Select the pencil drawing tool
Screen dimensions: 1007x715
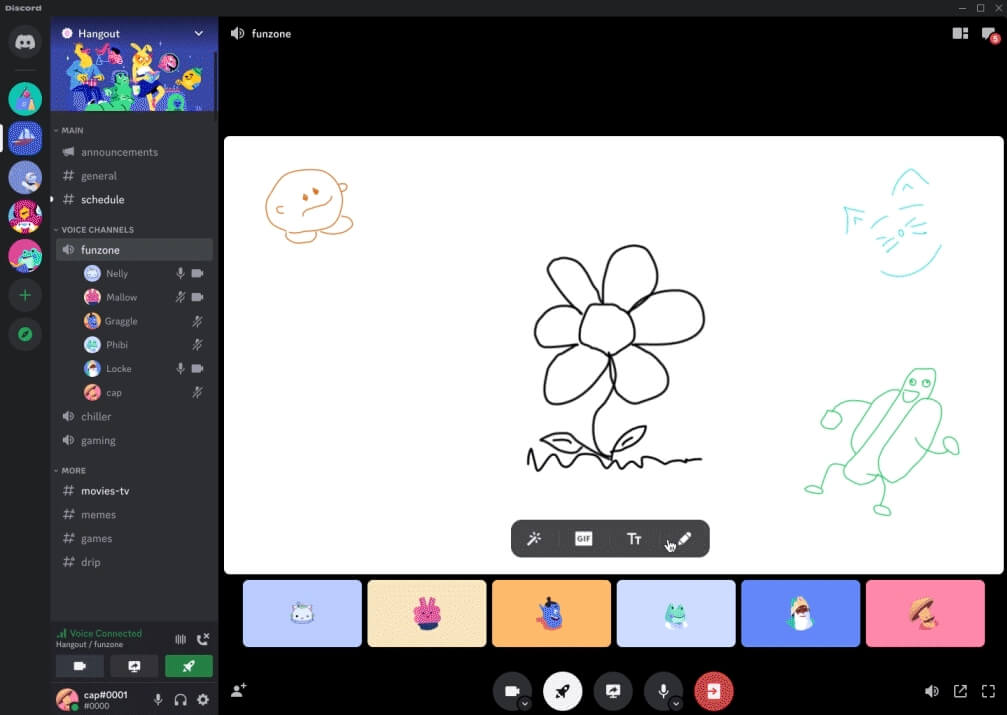click(x=684, y=538)
